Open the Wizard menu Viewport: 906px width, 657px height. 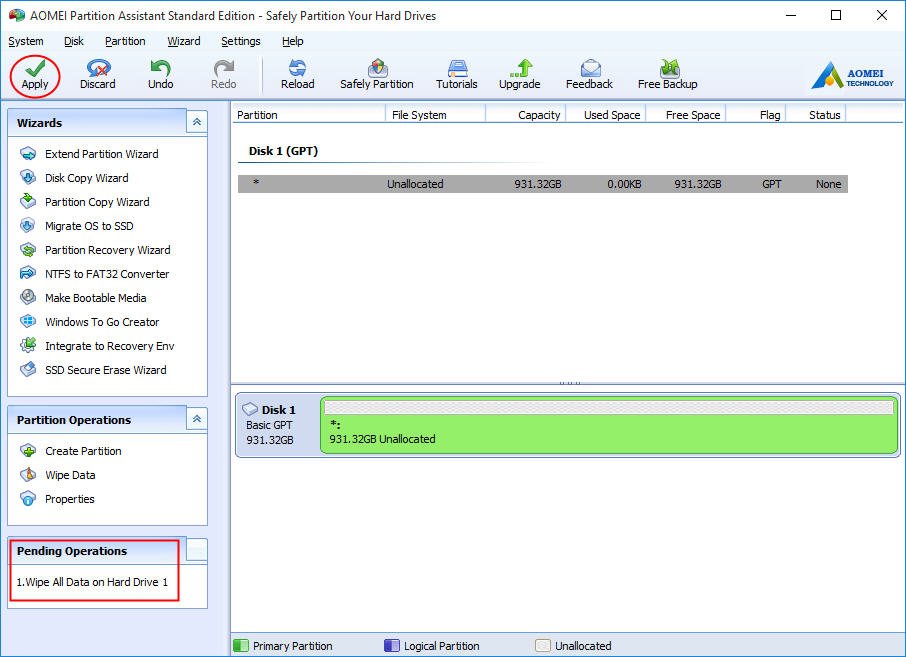click(x=184, y=41)
